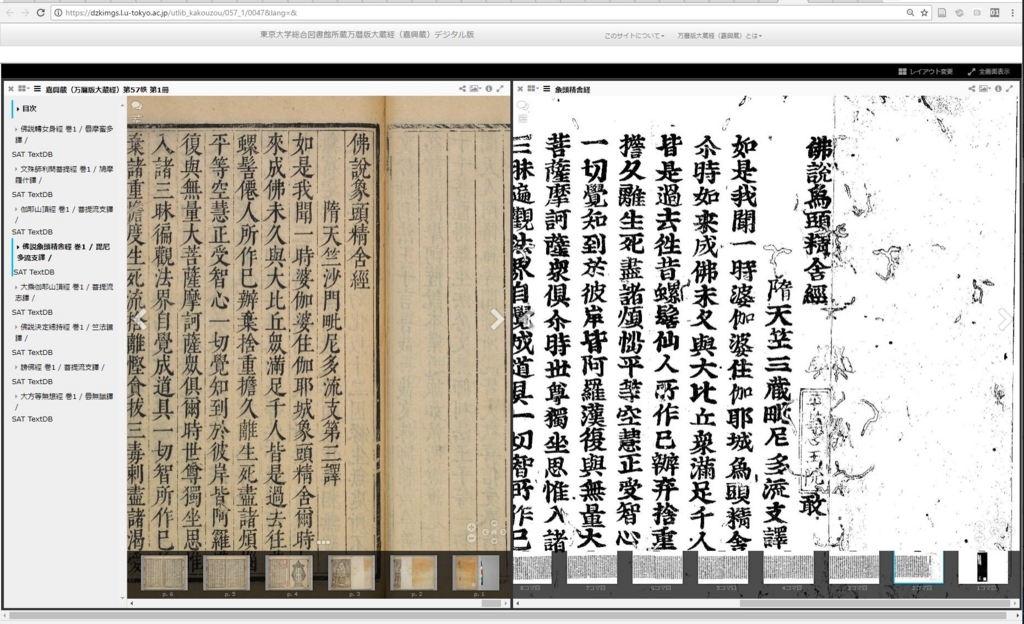Expand the left viewer window to fullscreen
The height and width of the screenshot is (624, 1024).
[500, 89]
